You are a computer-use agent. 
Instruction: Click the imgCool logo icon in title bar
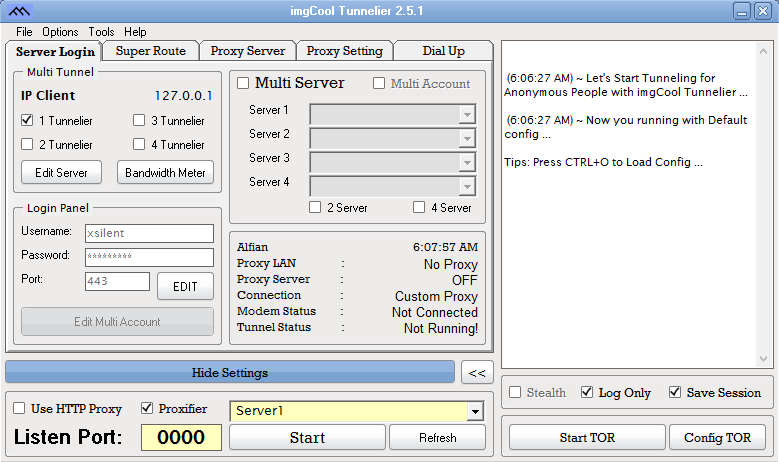coord(19,11)
